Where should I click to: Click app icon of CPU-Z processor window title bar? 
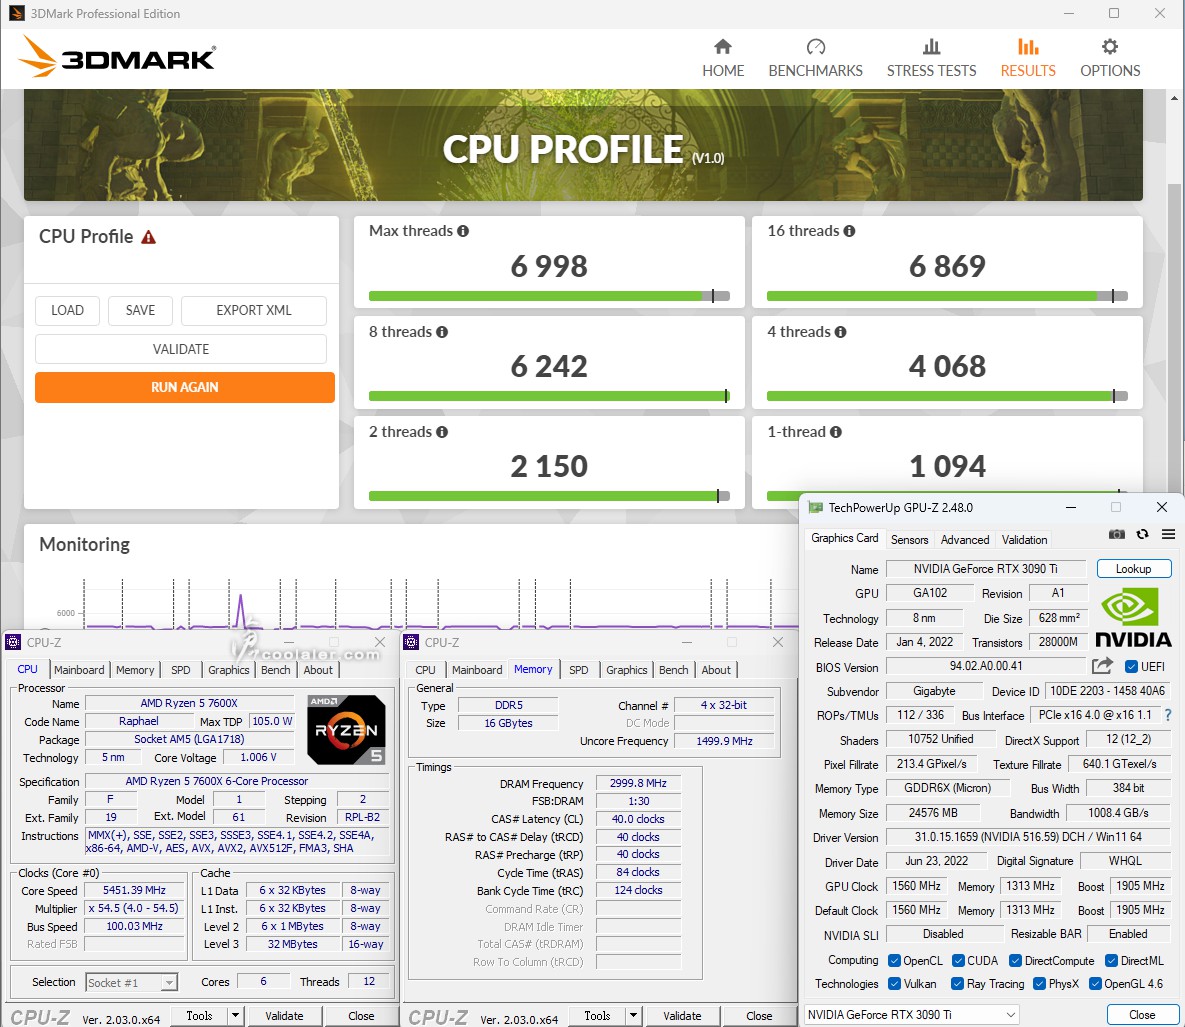coord(13,642)
